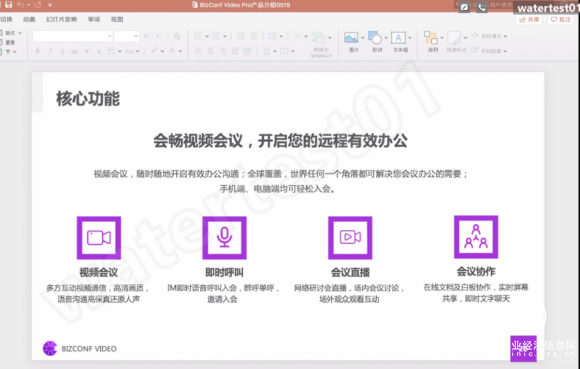580x369 pixels.
Task: Toggle Subscript formatting
Action: tap(99, 51)
